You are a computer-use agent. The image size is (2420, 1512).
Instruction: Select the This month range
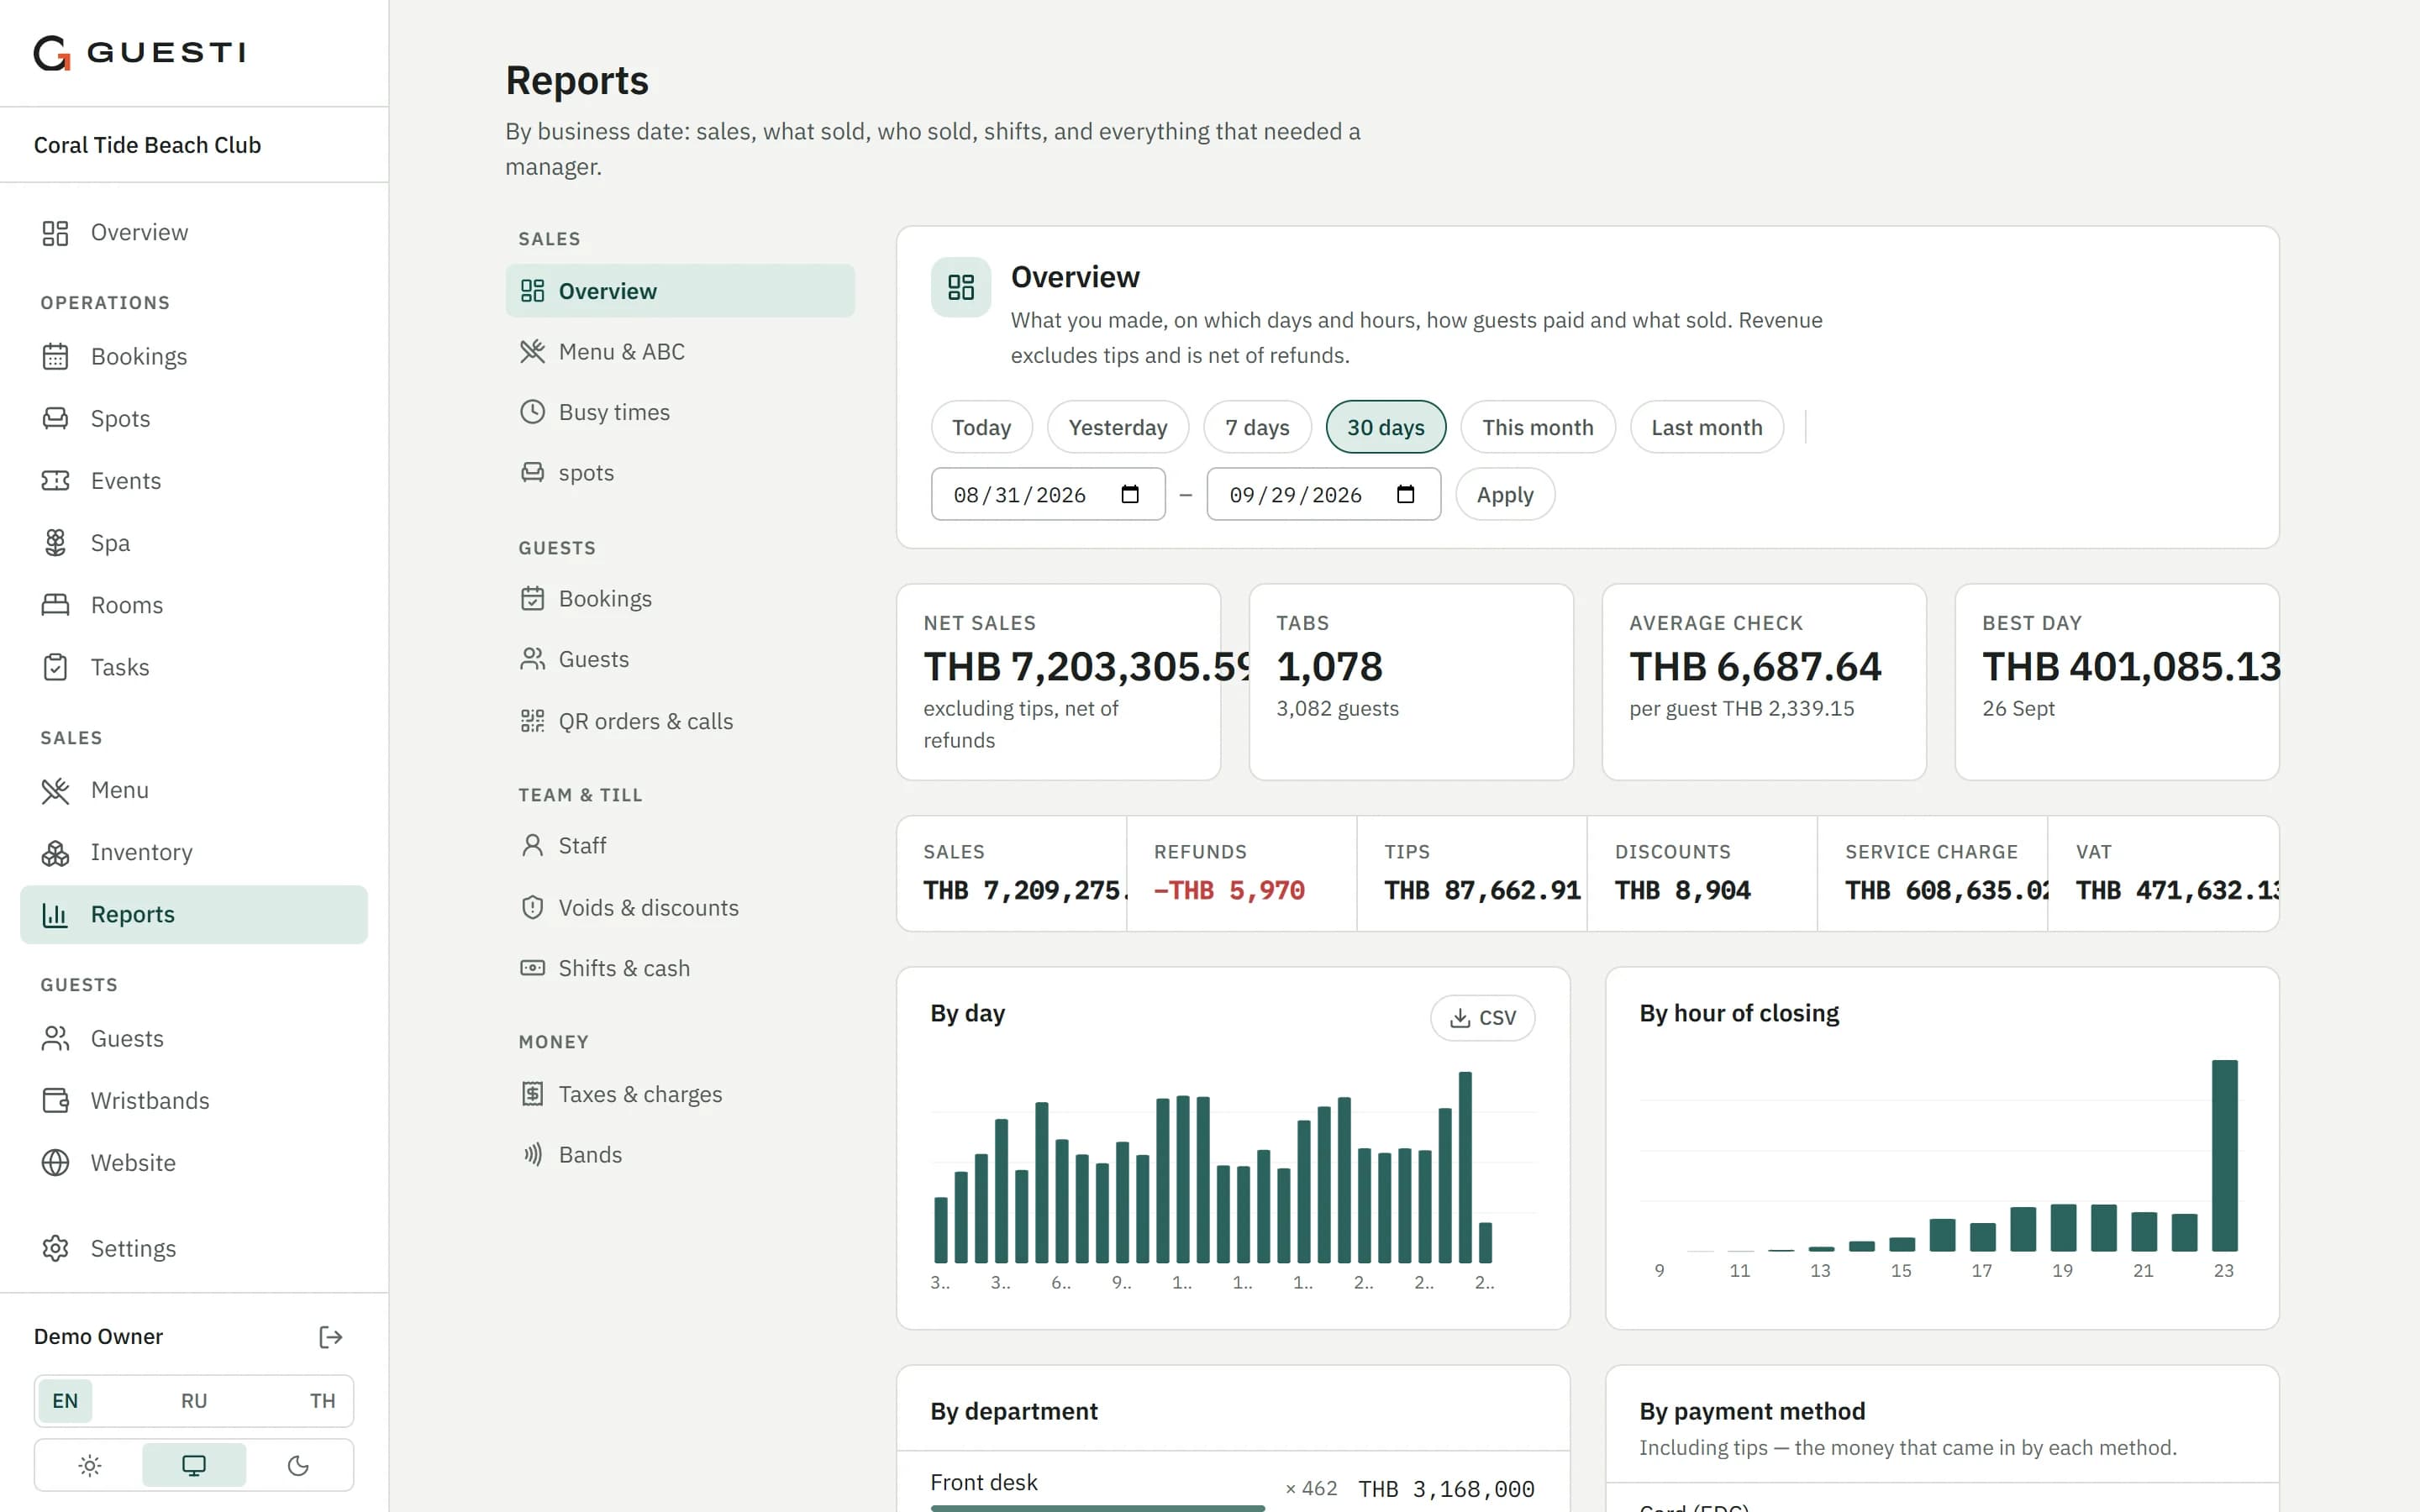pyautogui.click(x=1537, y=427)
